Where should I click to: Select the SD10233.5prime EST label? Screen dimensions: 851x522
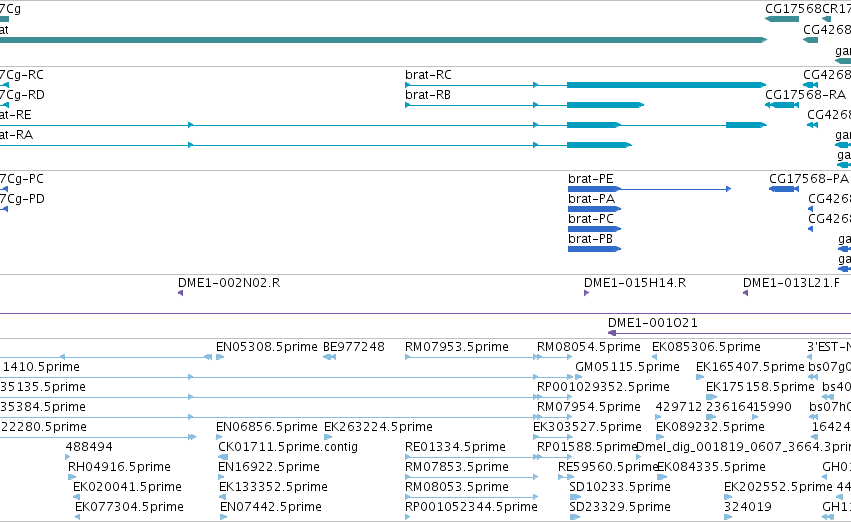620,487
